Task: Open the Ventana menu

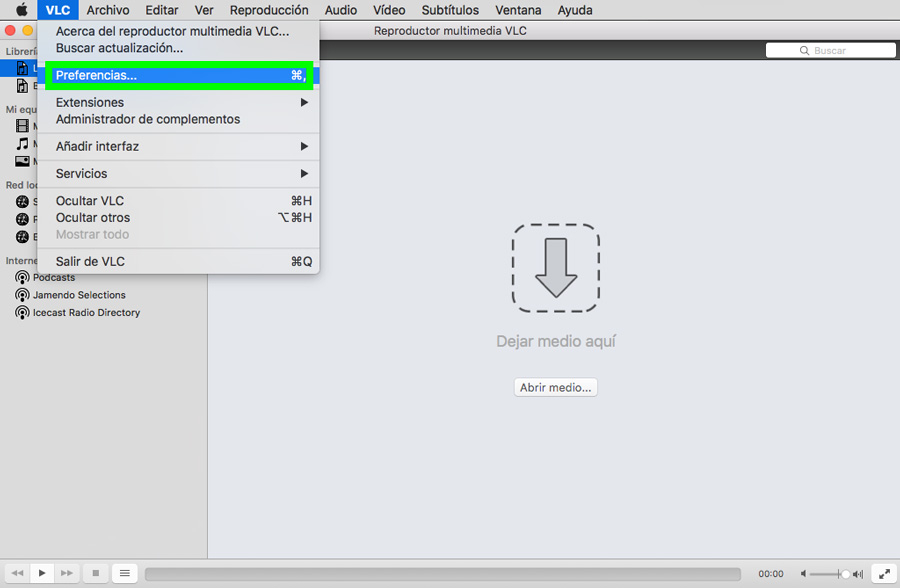Action: pos(518,10)
